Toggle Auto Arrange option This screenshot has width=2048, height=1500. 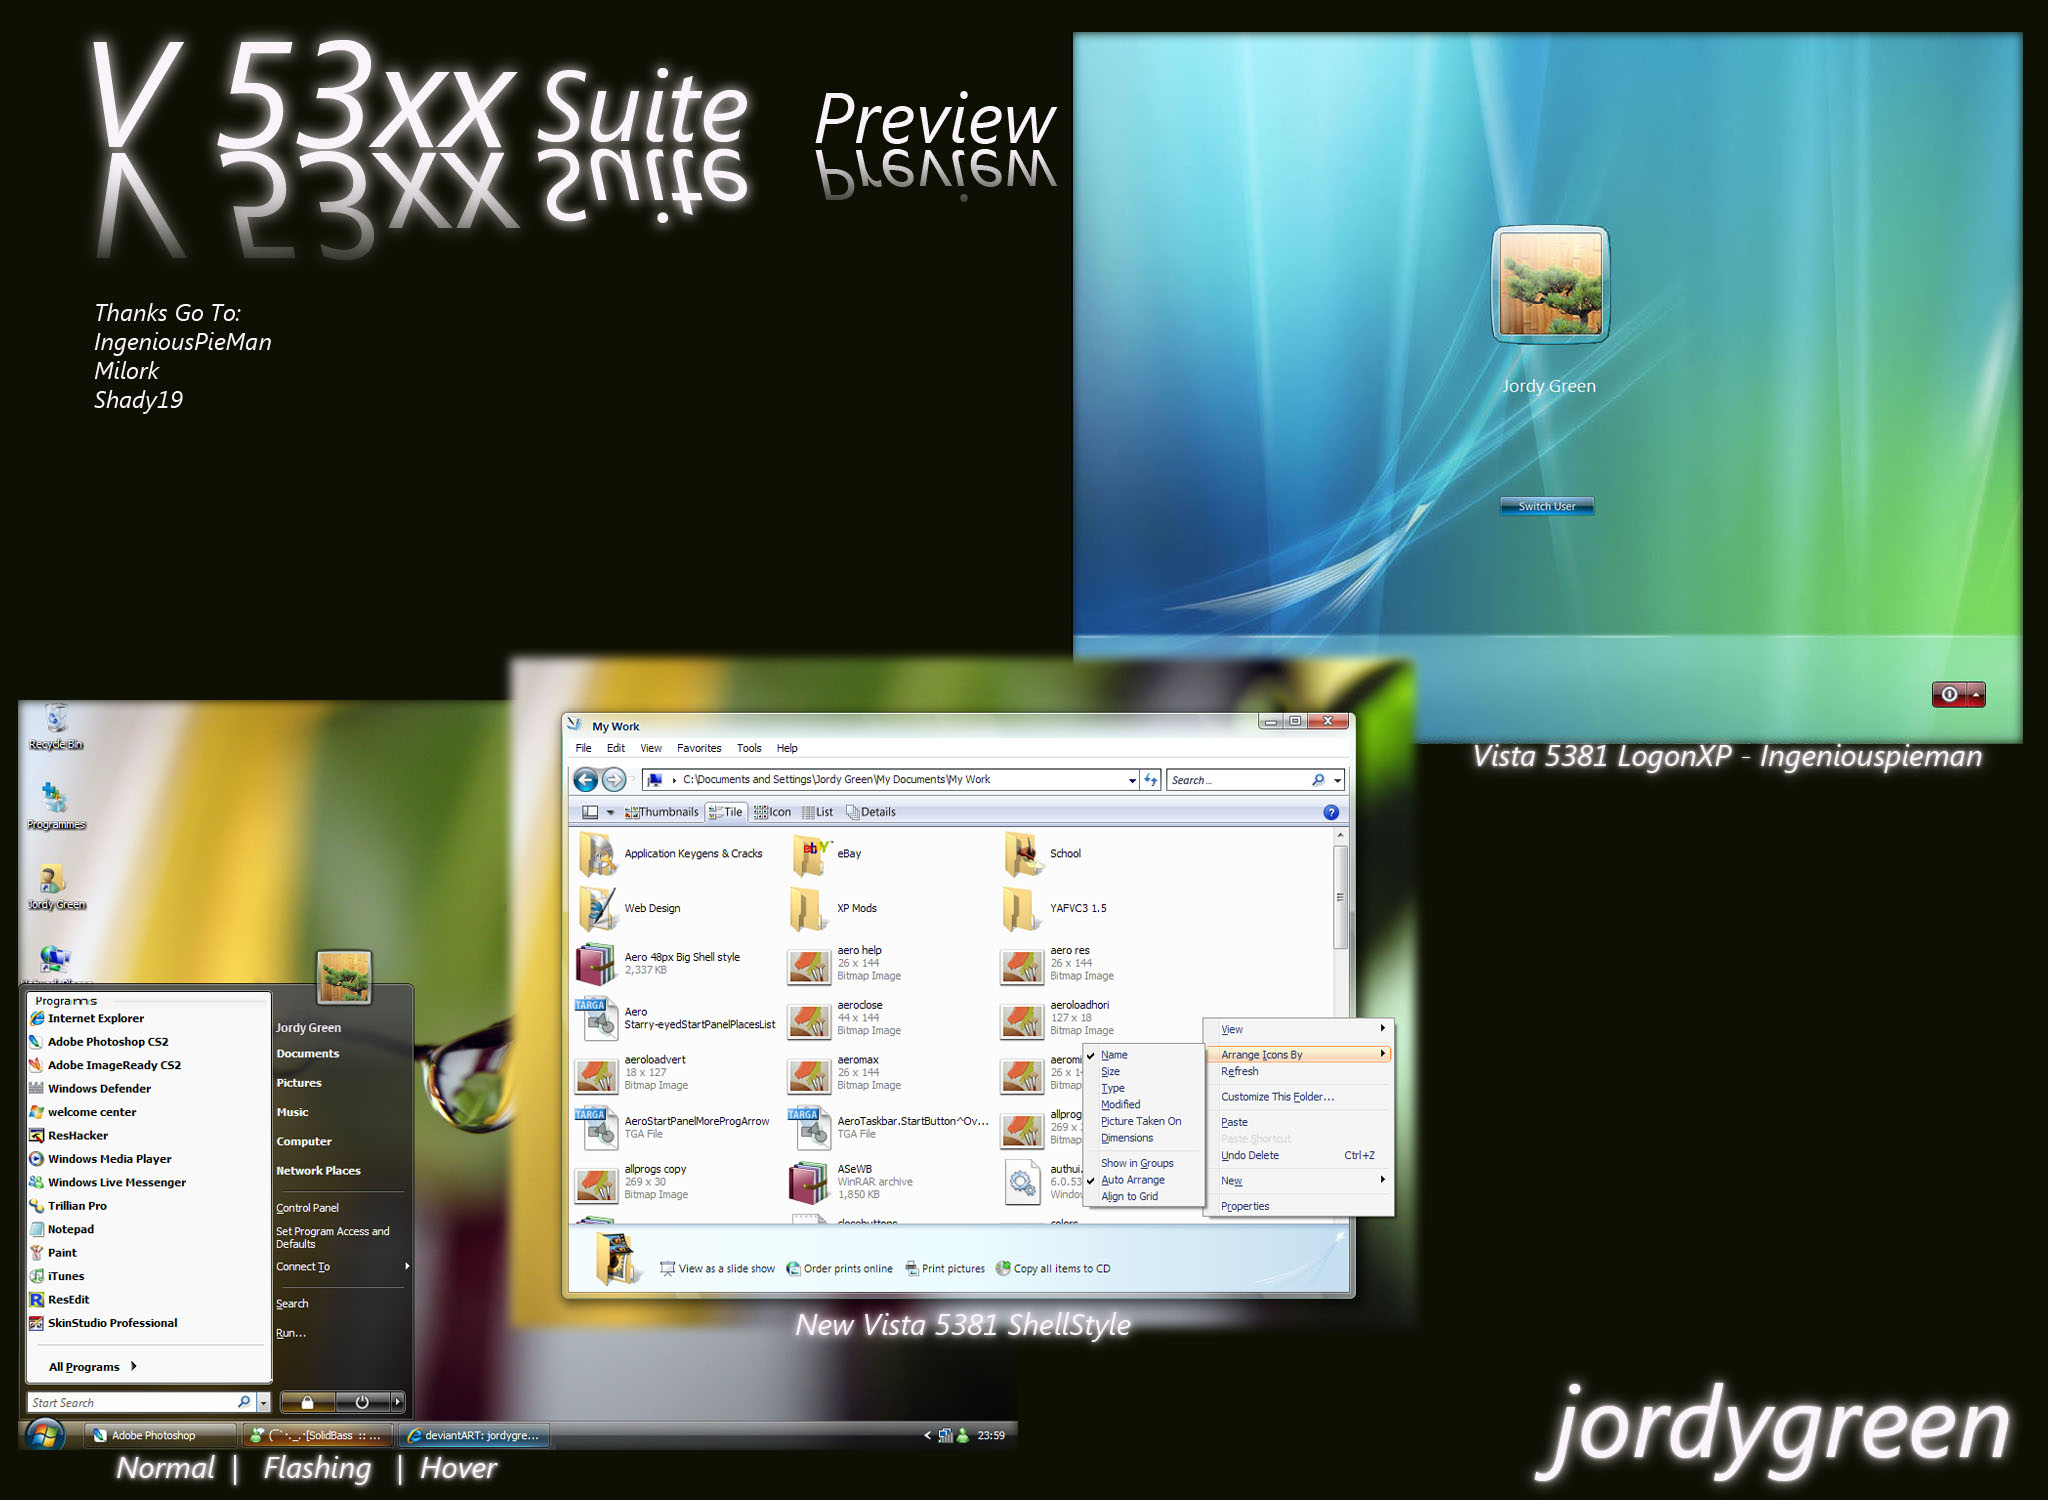(1132, 1180)
